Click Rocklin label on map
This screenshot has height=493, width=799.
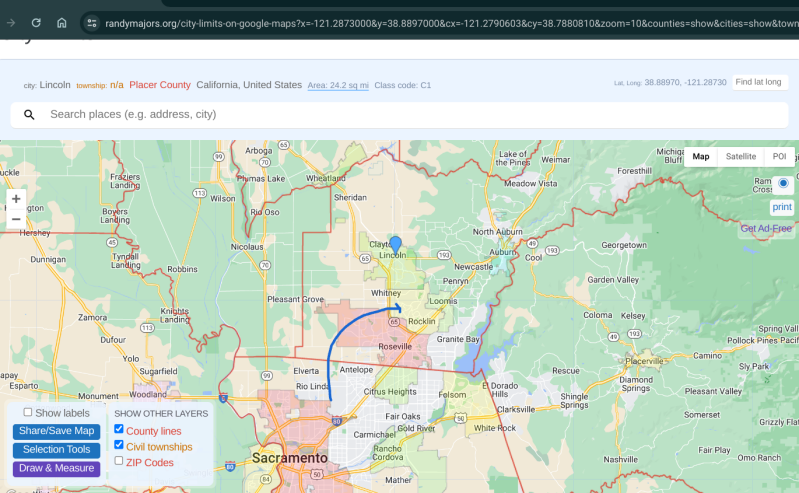point(421,322)
